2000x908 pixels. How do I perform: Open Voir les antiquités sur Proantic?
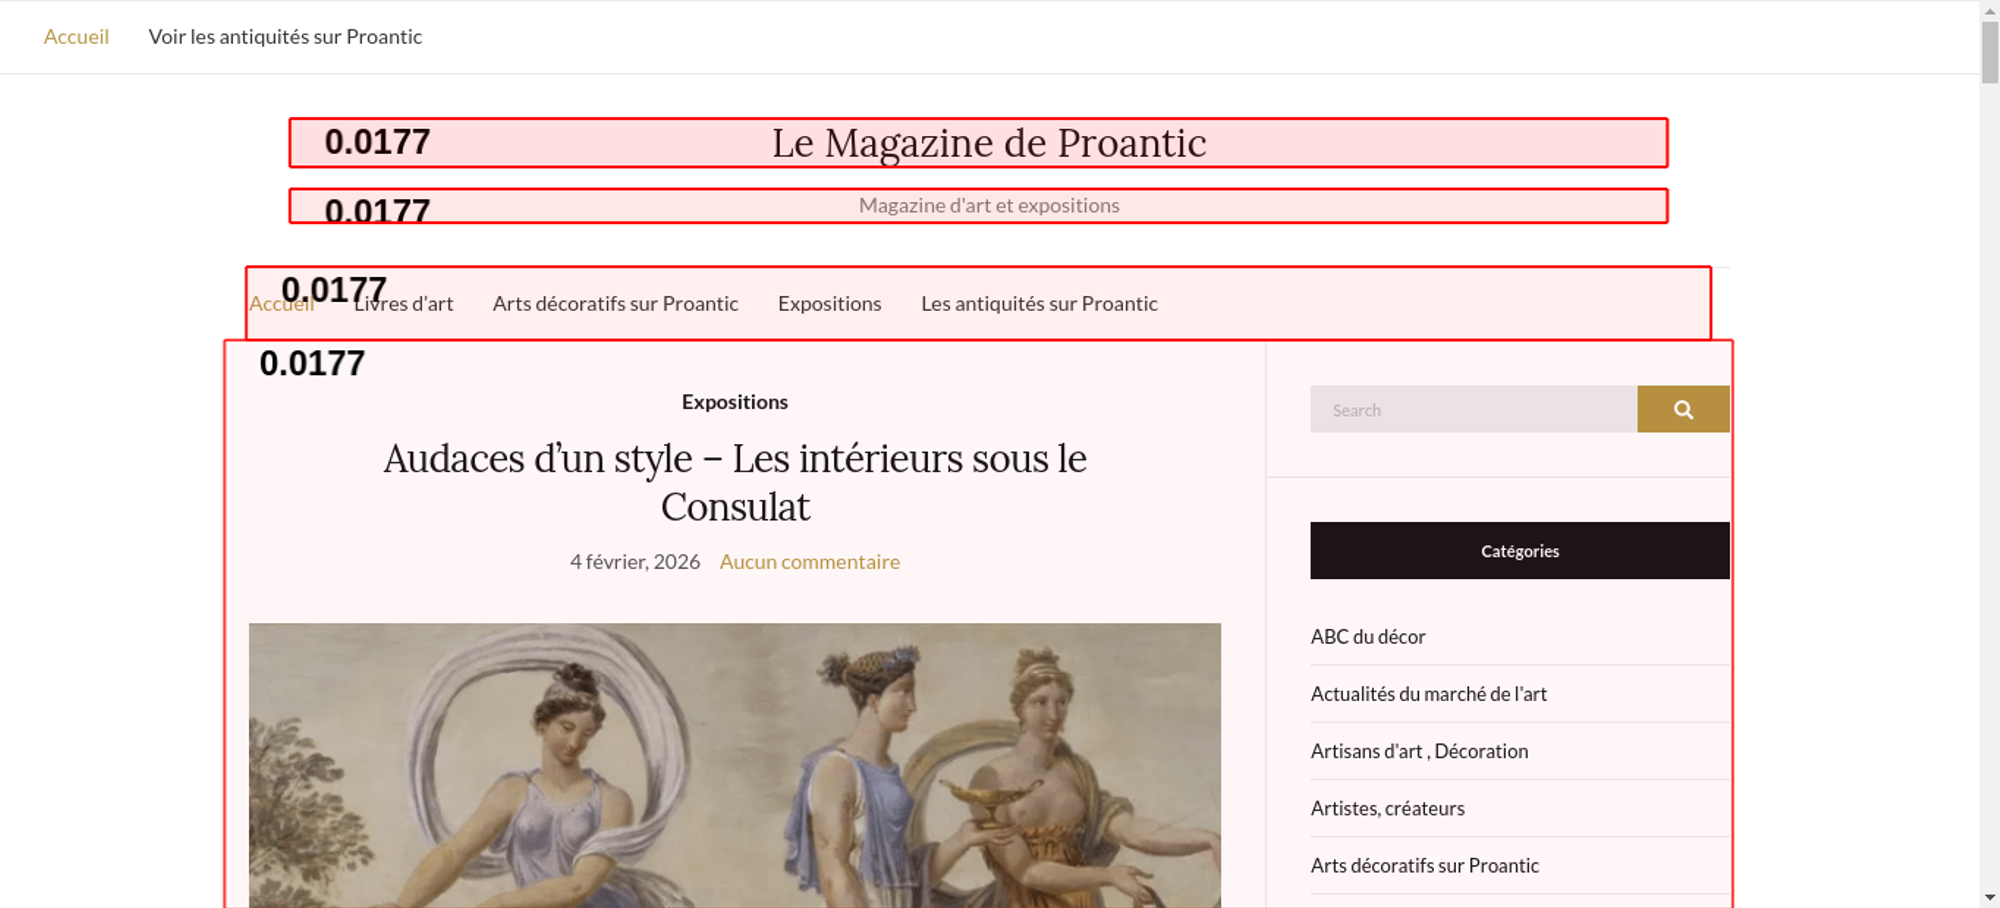pos(285,37)
